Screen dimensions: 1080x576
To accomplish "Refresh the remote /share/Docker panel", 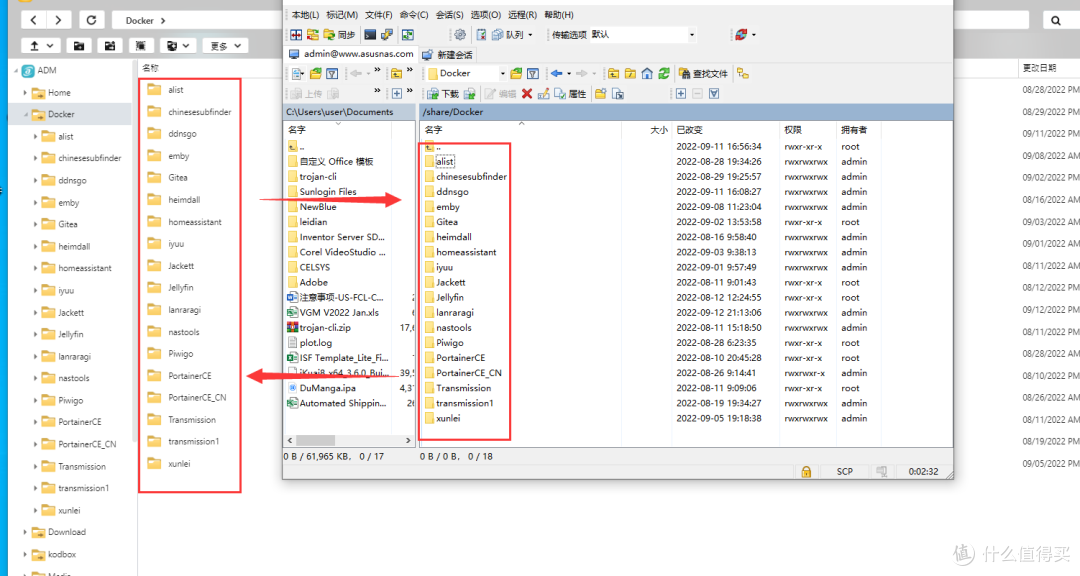I will coord(664,73).
